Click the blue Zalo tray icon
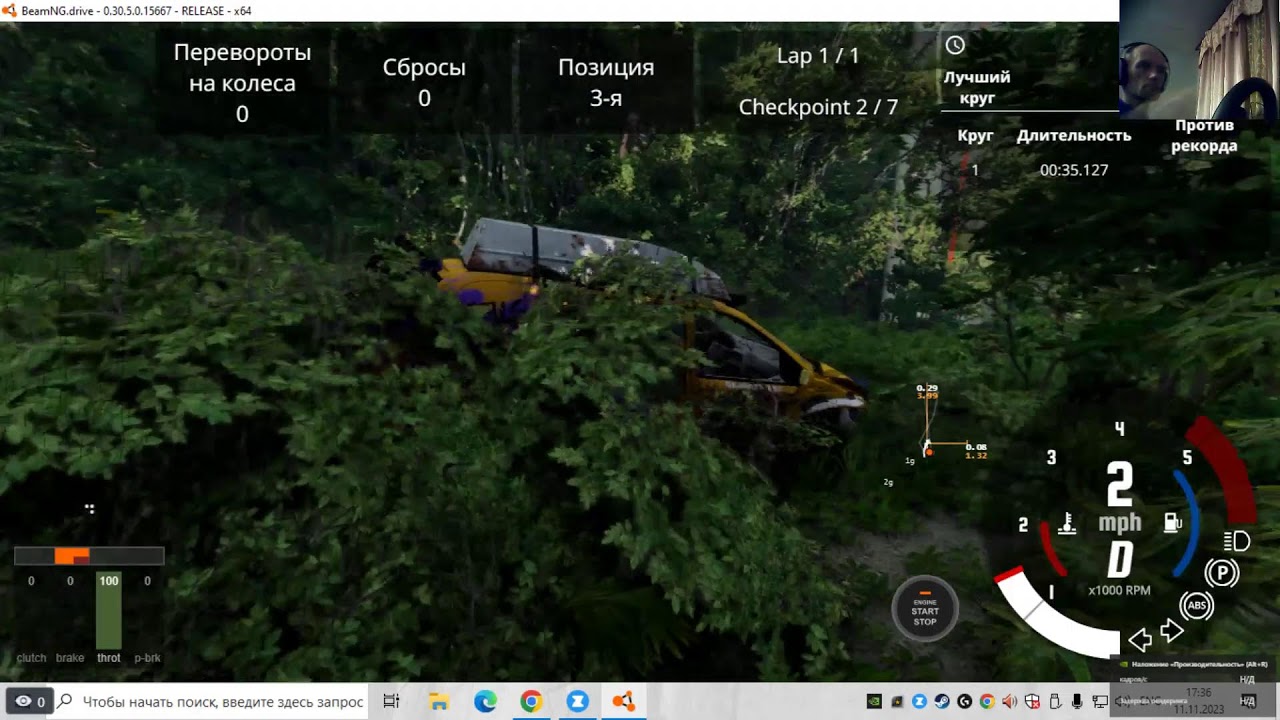This screenshot has height=720, width=1280. tap(919, 702)
